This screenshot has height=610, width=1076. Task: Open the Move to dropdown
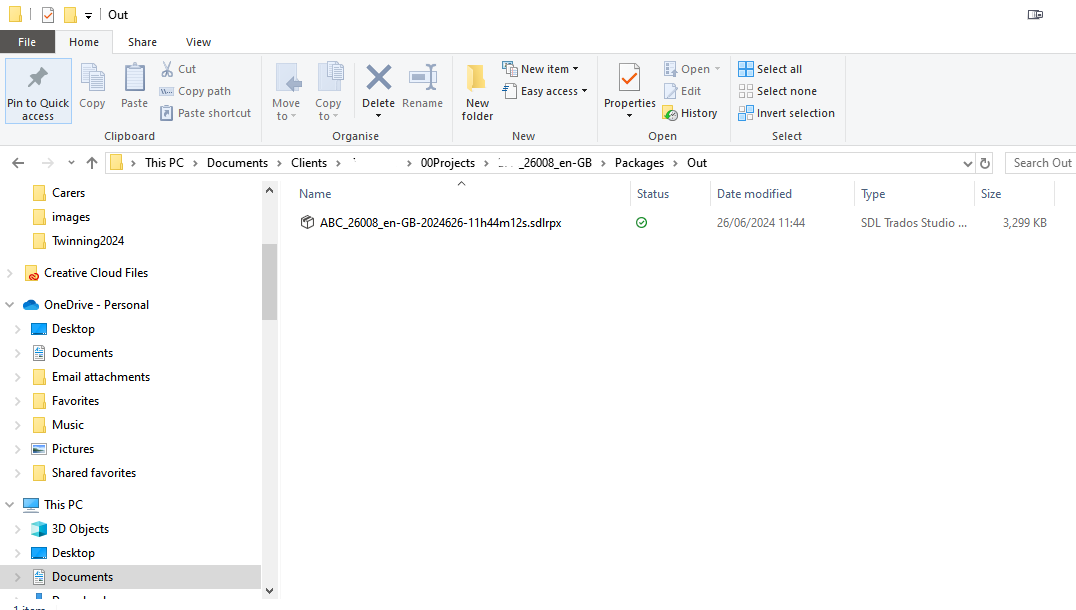tap(287, 91)
